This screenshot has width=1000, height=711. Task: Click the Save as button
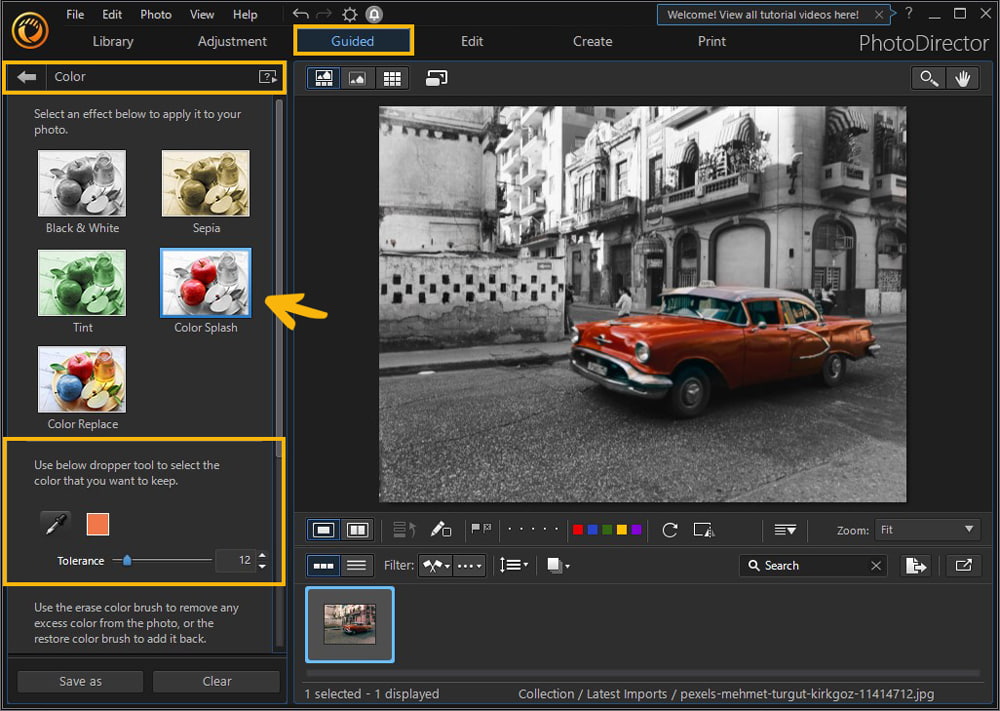(79, 681)
